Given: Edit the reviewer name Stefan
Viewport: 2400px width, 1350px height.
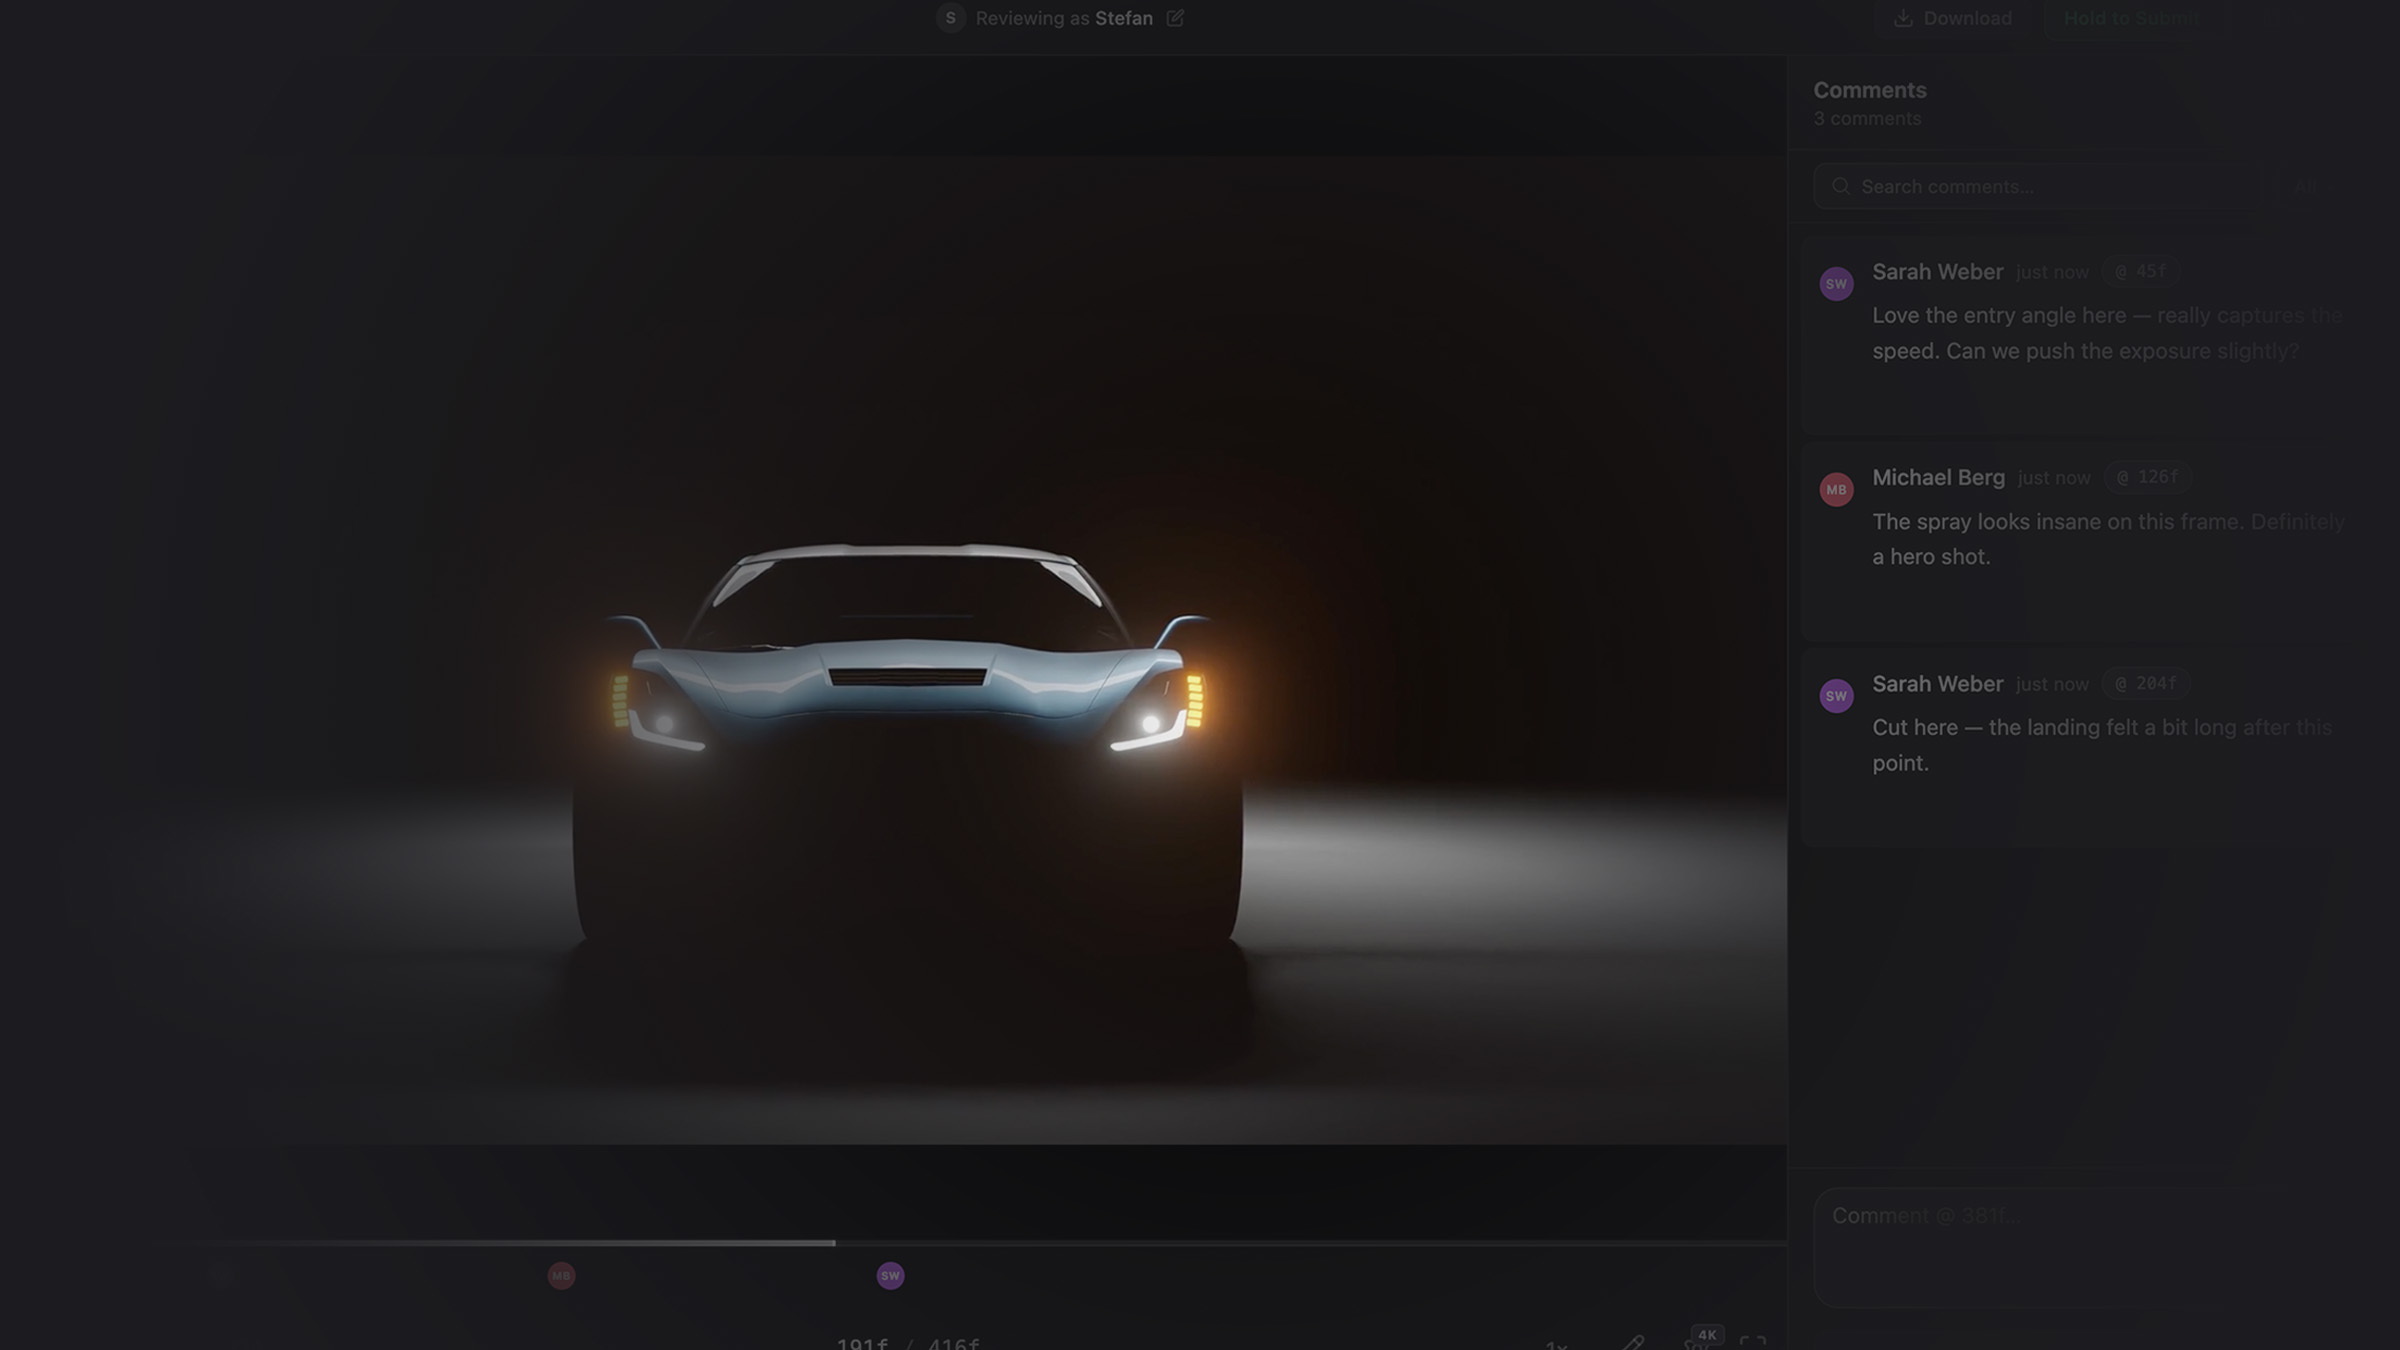Looking at the screenshot, I should tap(1175, 18).
